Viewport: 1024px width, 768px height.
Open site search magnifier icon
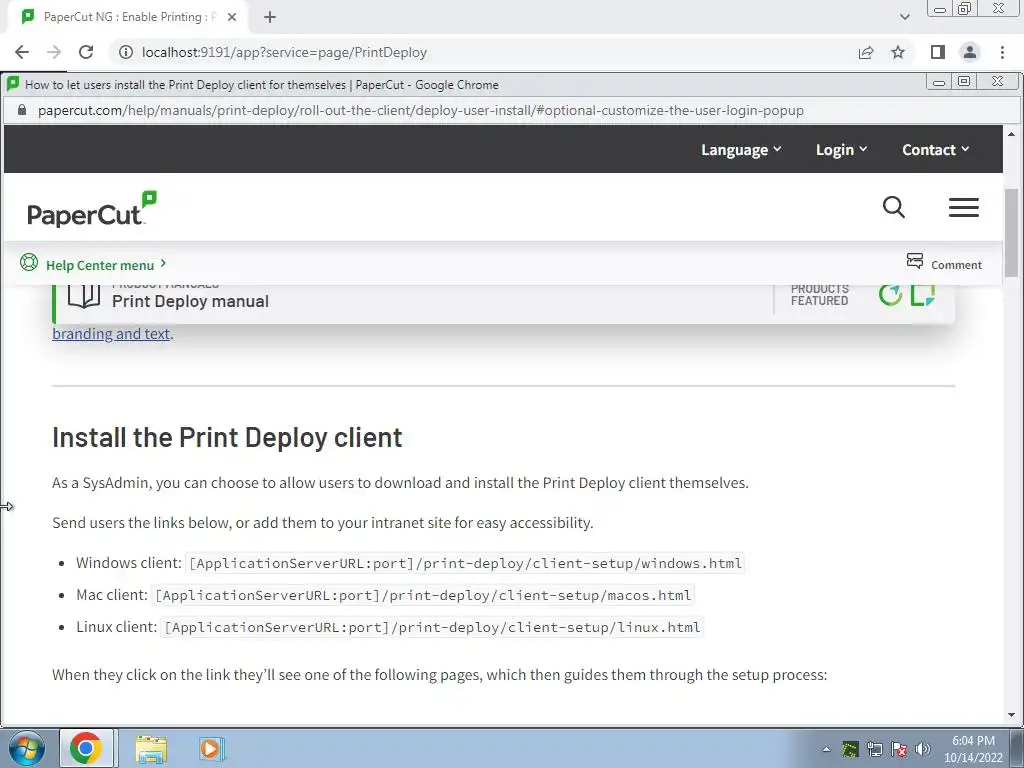tap(893, 207)
